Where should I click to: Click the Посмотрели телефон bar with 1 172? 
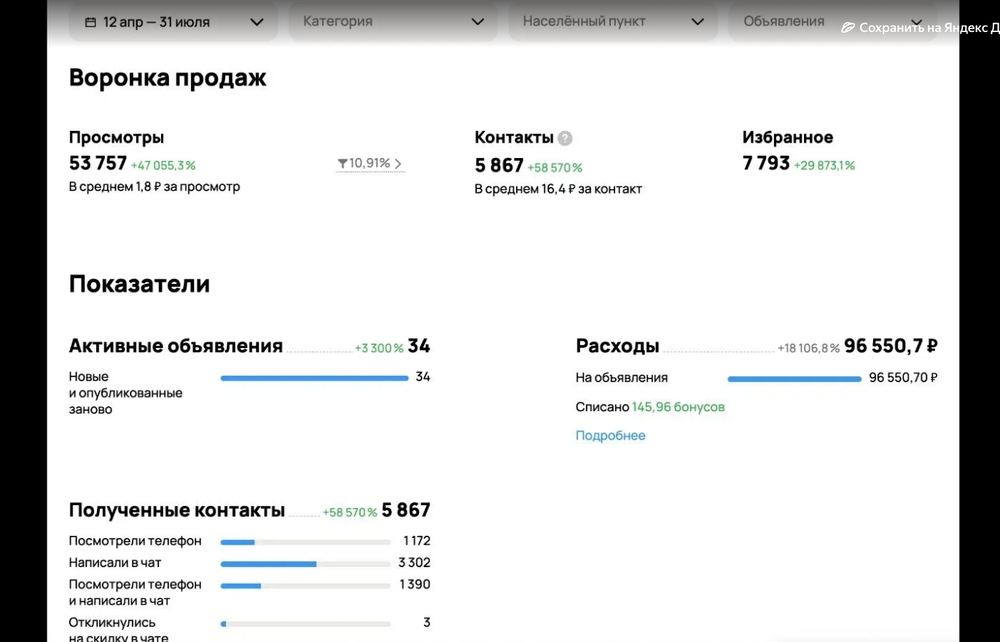(305, 542)
